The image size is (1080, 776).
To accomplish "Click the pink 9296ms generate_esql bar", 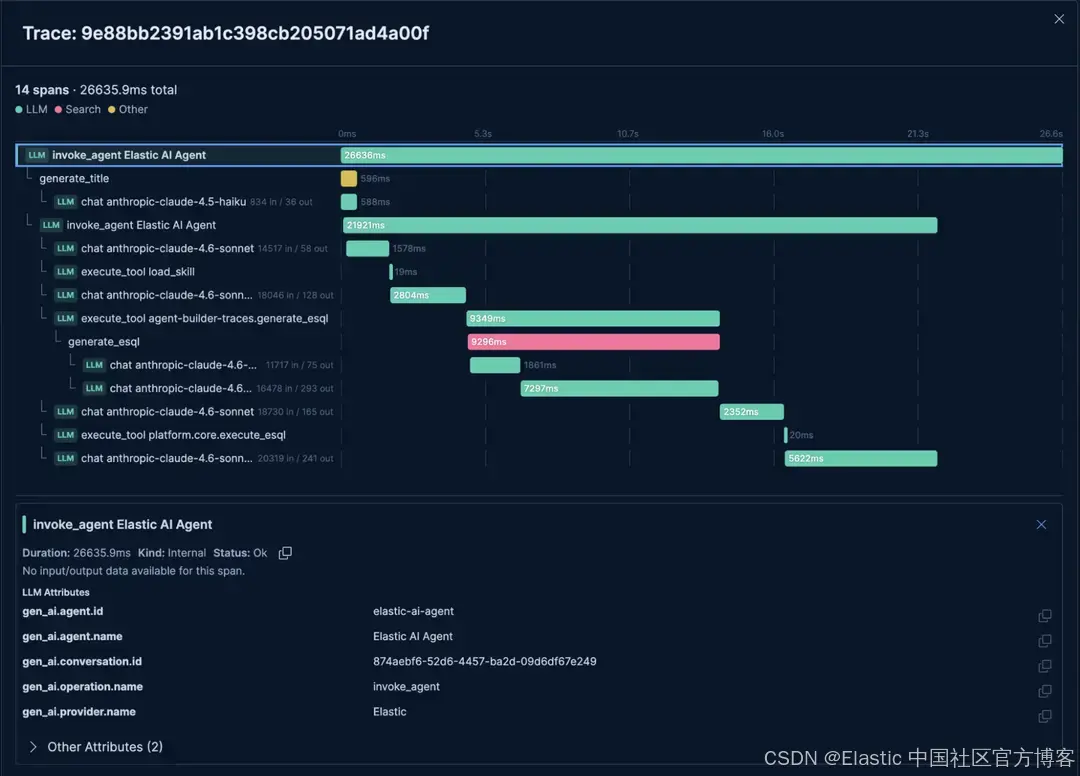I will 594,342.
